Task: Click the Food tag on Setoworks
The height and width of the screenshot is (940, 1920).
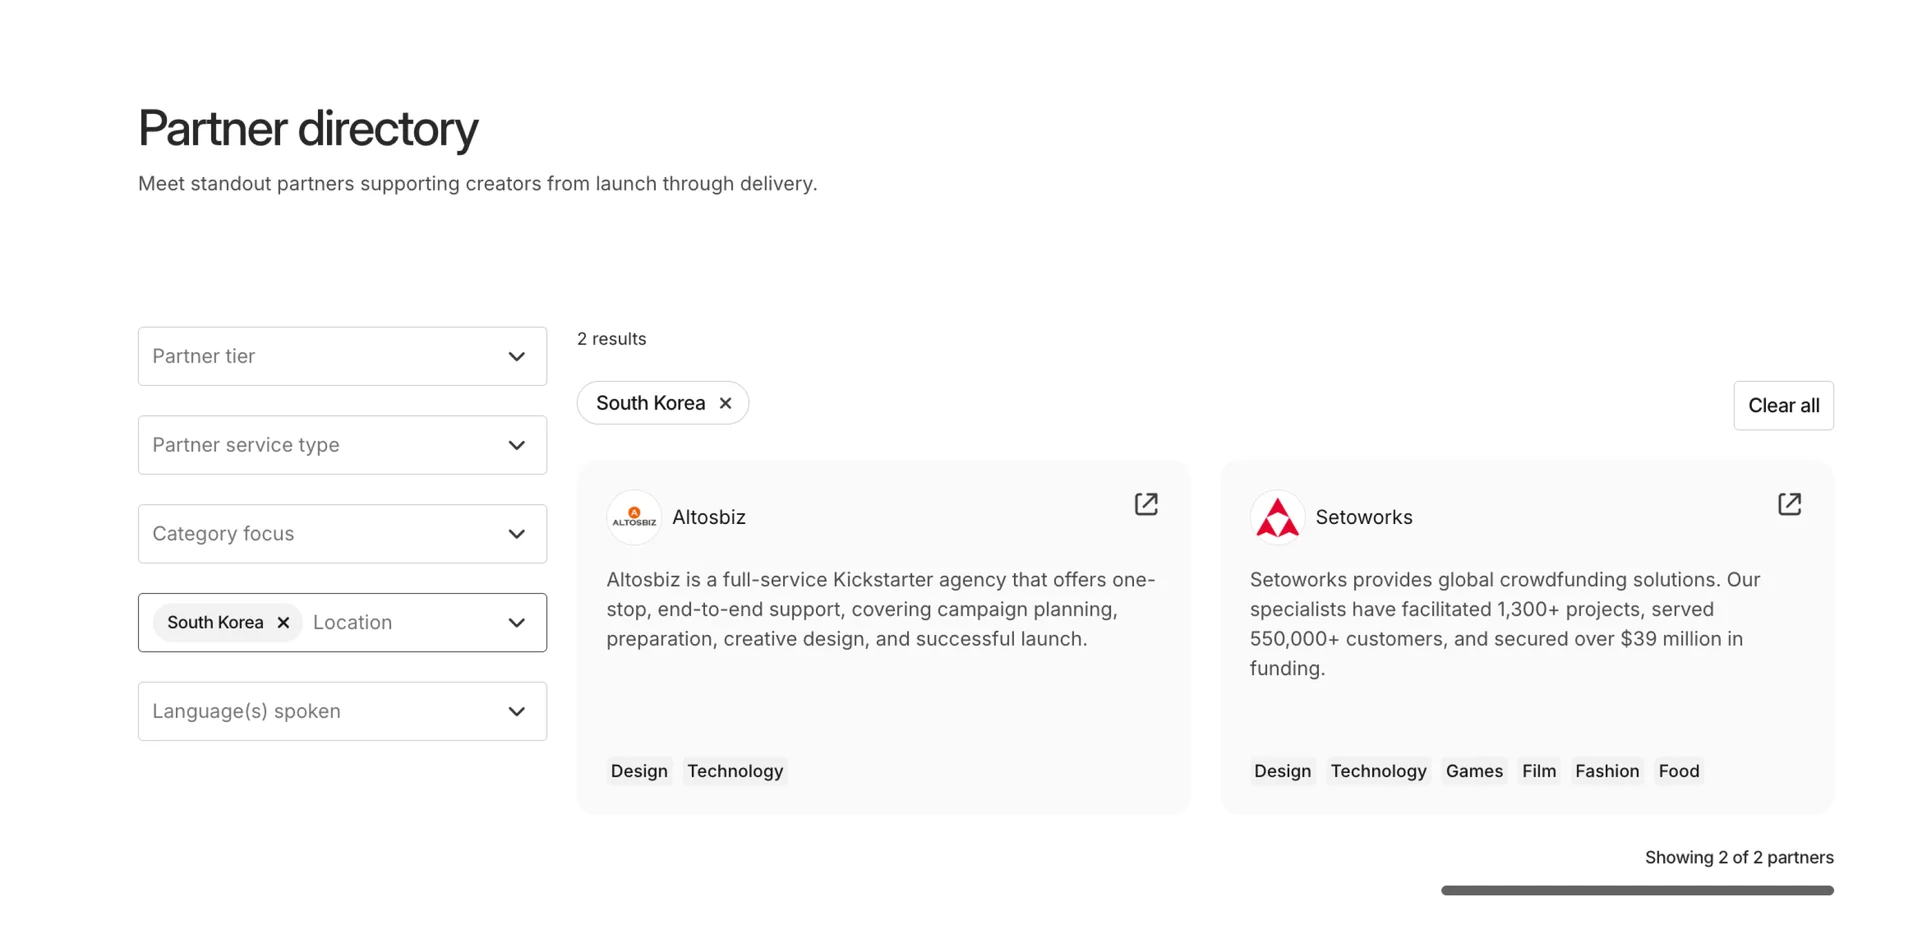Action: click(x=1678, y=771)
